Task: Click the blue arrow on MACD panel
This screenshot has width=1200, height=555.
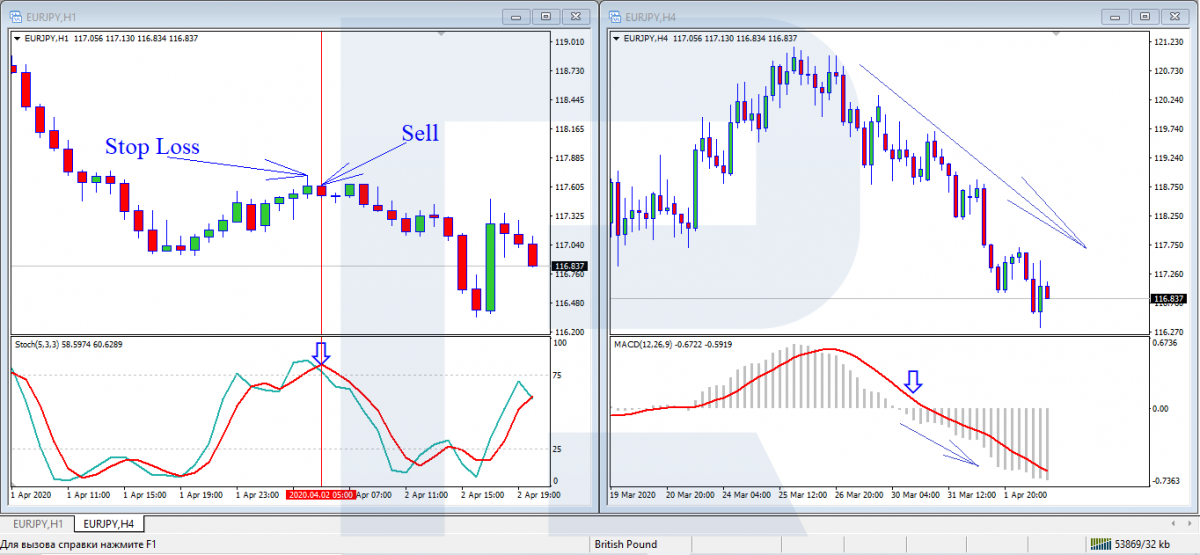Action: pos(912,381)
